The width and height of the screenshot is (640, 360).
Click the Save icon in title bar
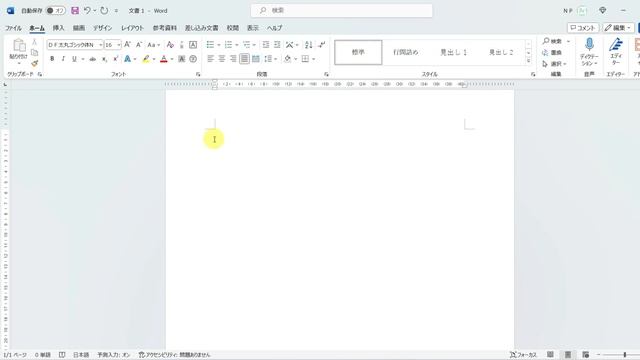[75, 11]
